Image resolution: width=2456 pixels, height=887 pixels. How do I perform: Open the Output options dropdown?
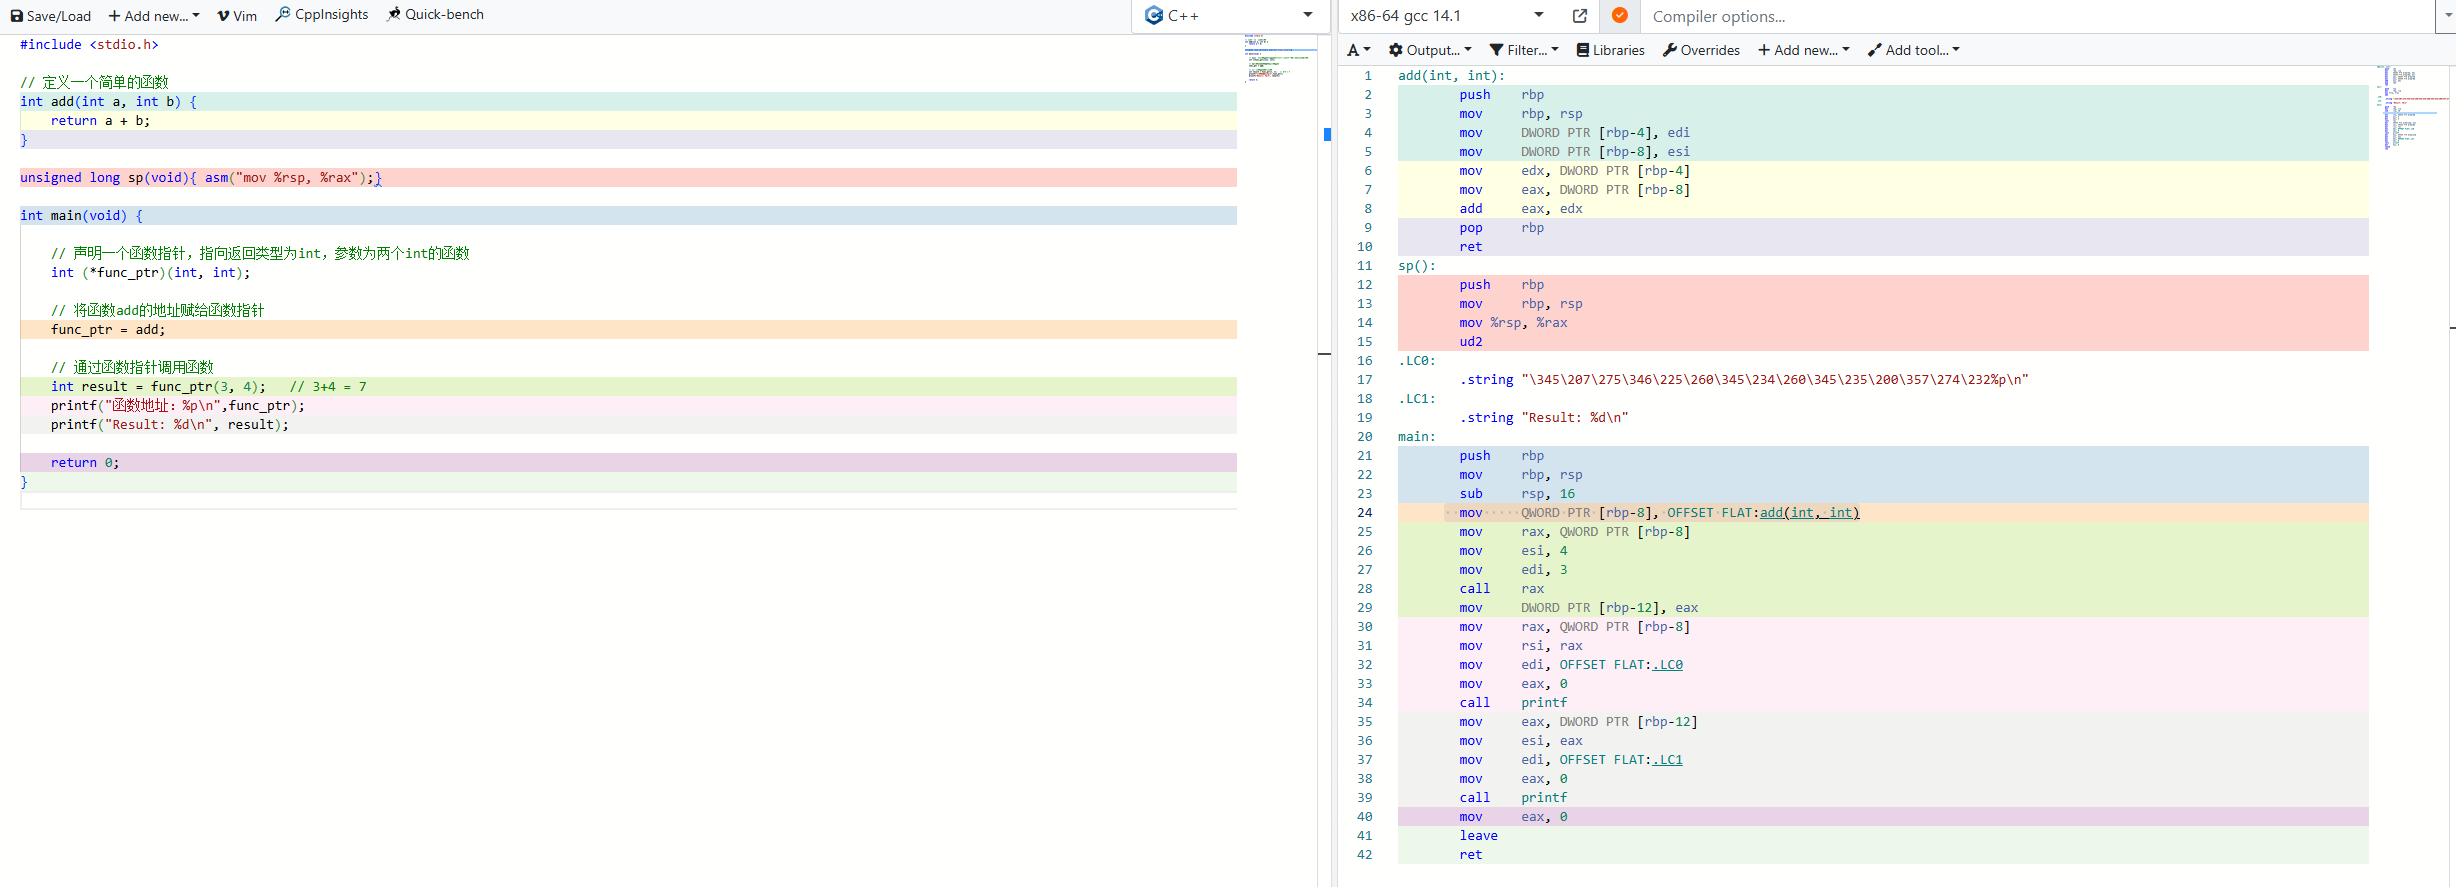(x=1430, y=50)
